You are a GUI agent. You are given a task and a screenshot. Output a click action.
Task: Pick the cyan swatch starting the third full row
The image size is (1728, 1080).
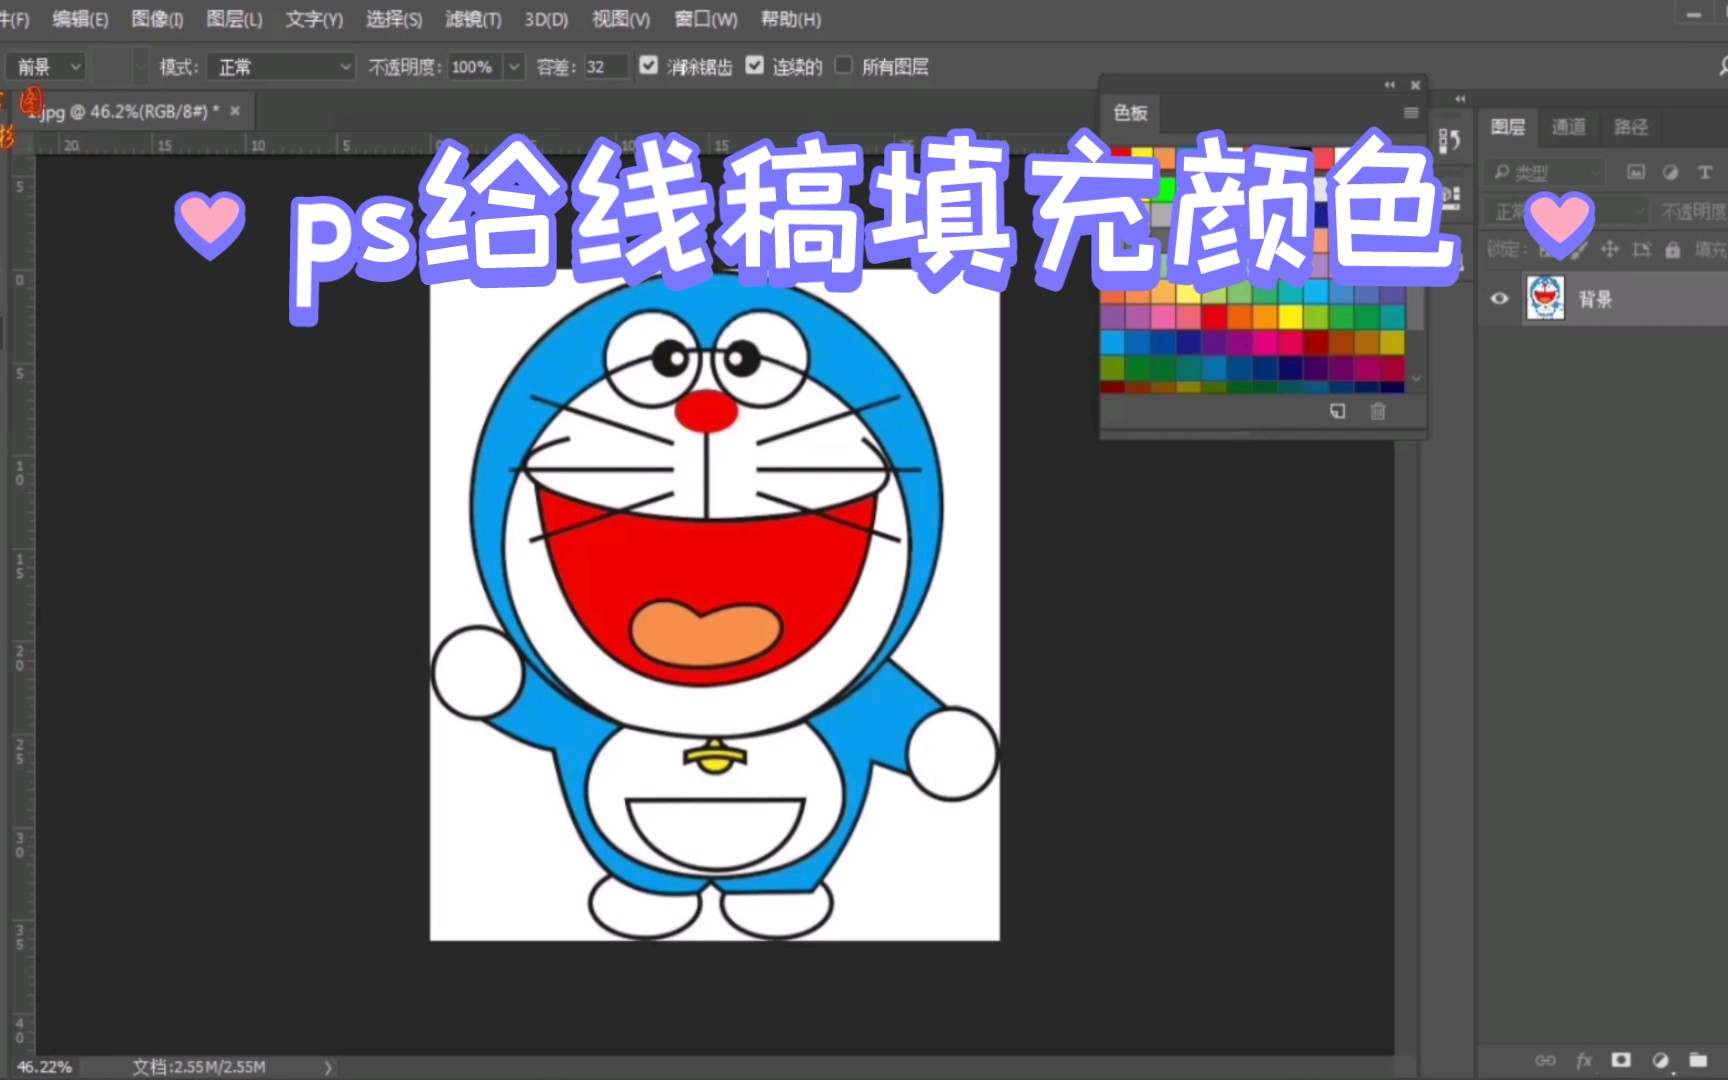click(x=1112, y=342)
